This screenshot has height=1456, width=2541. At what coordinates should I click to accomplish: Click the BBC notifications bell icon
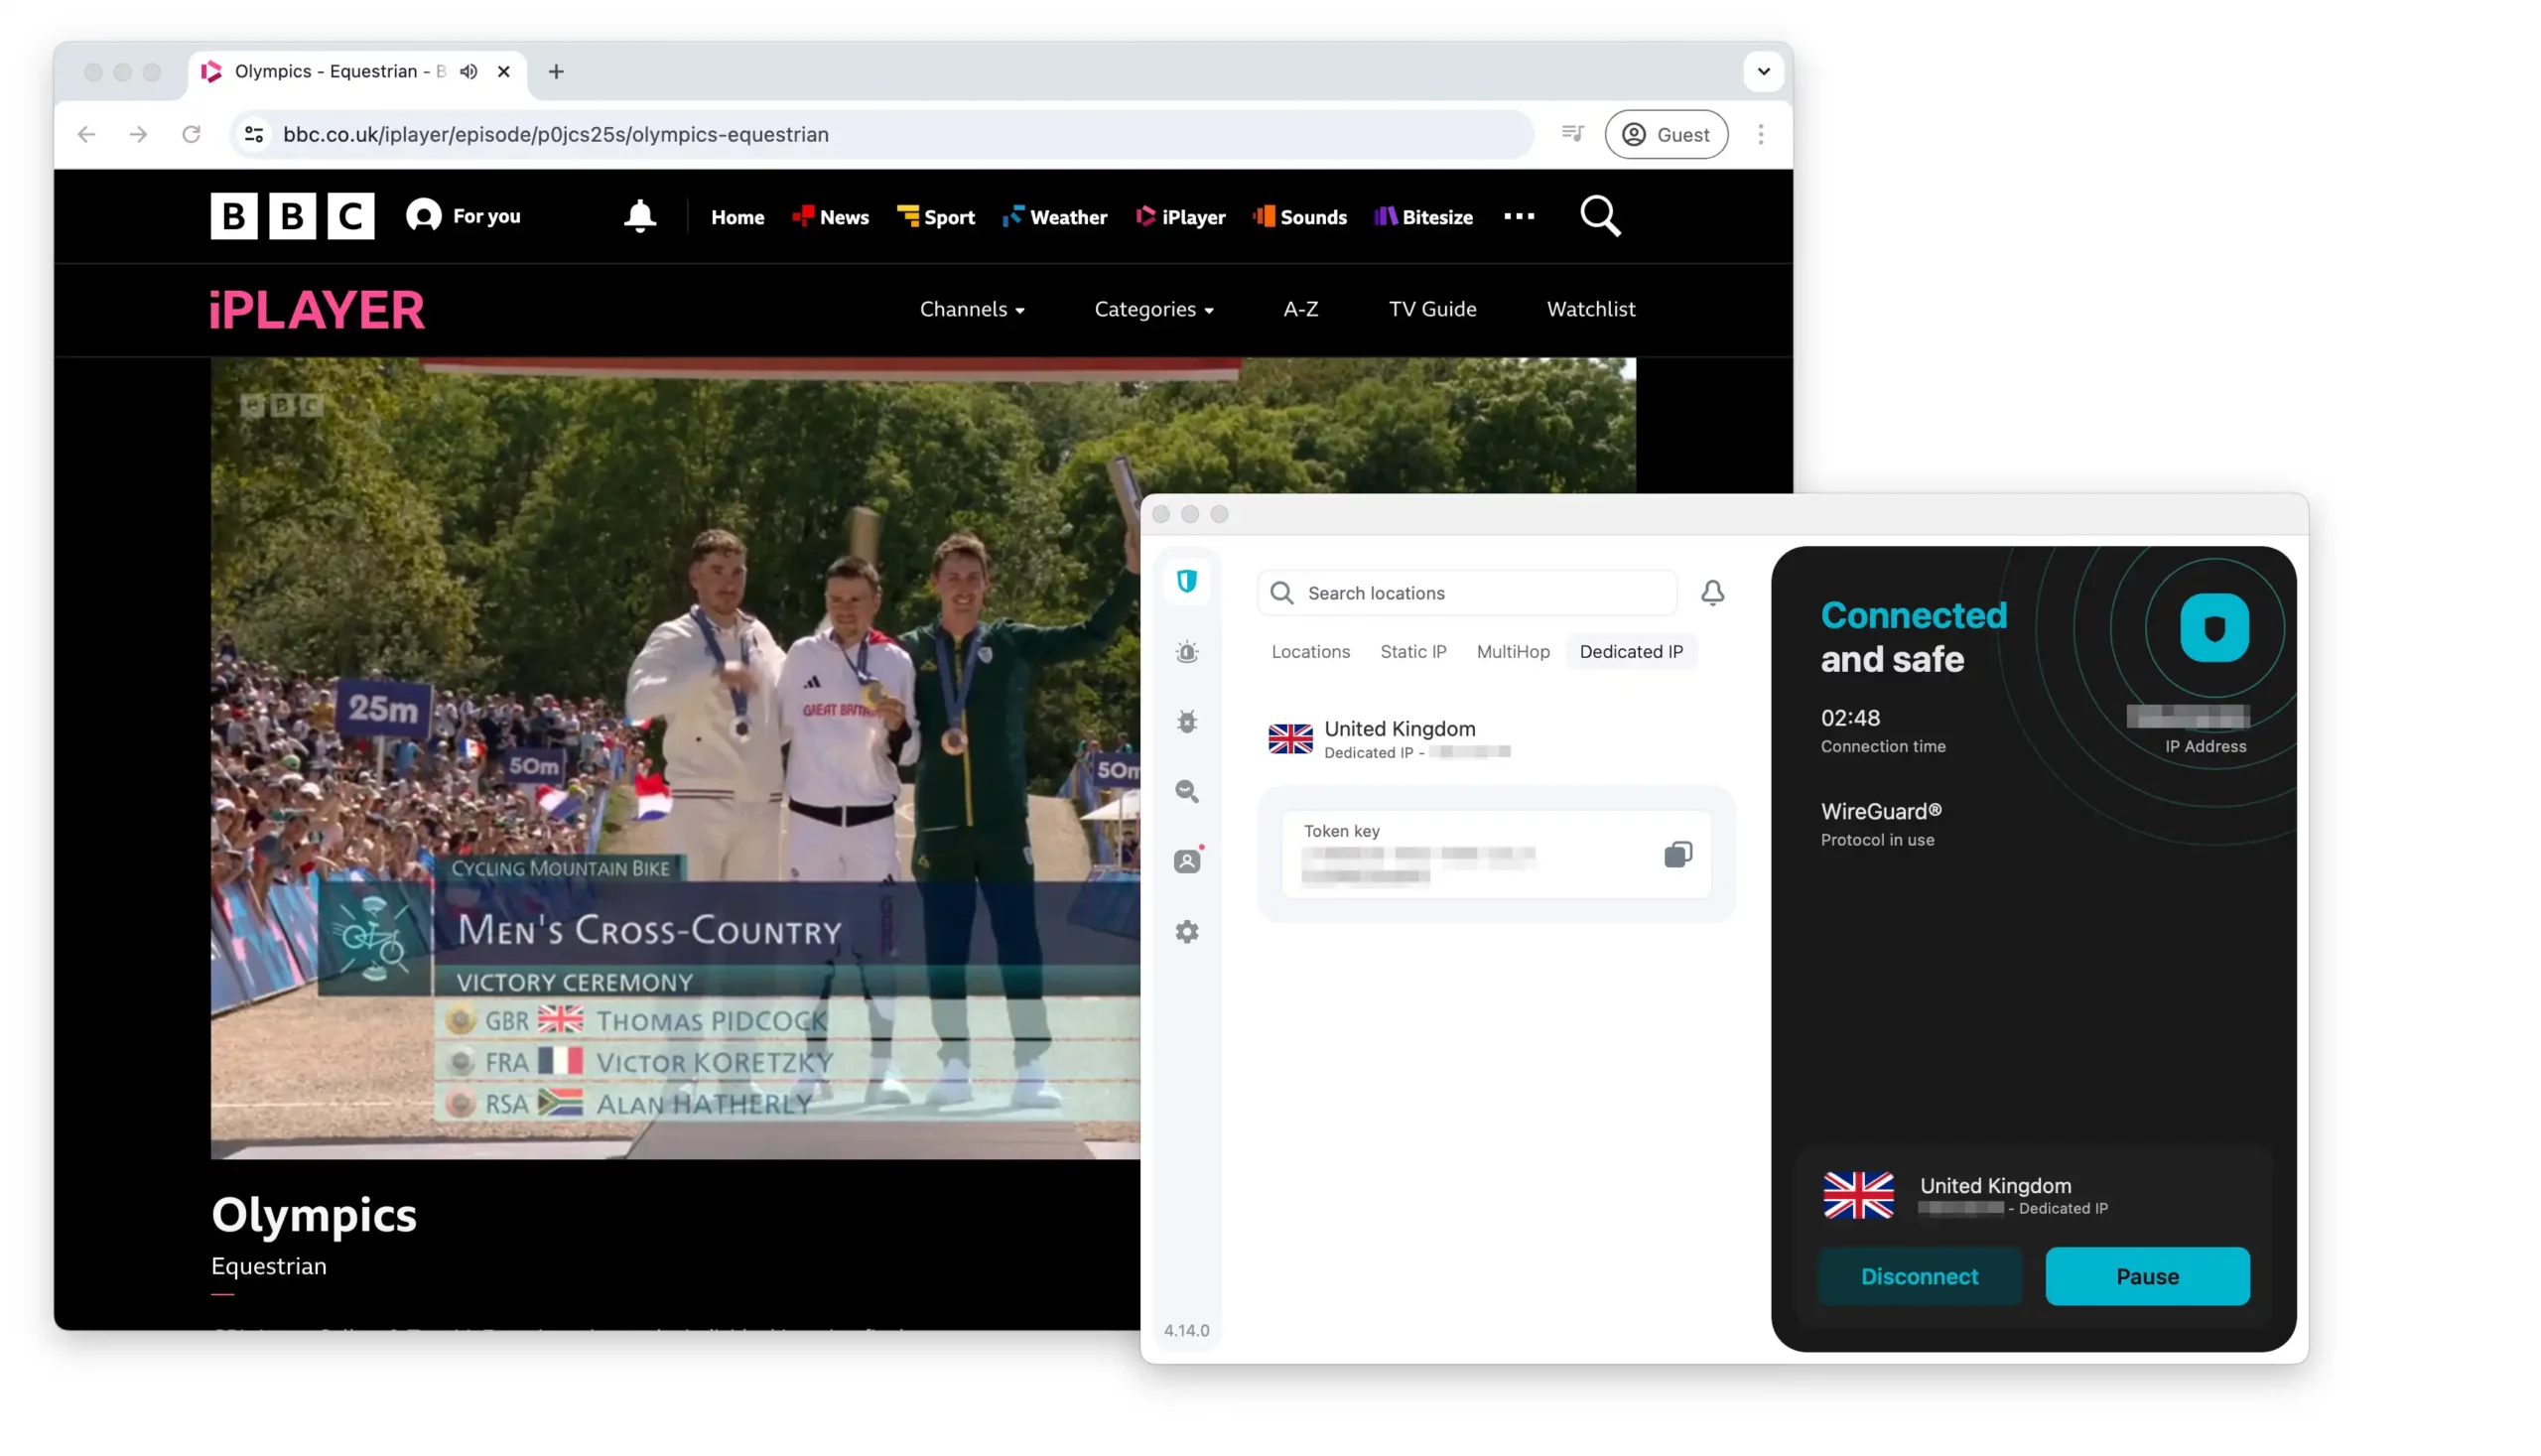pos(640,216)
